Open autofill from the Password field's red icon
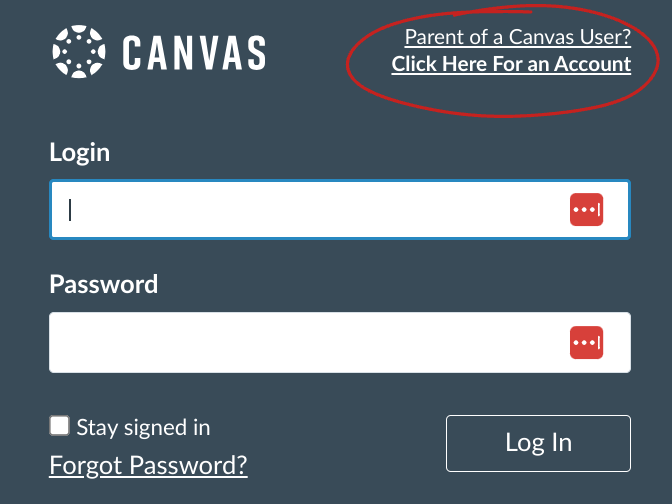Viewport: 672px width, 504px height. pos(586,343)
